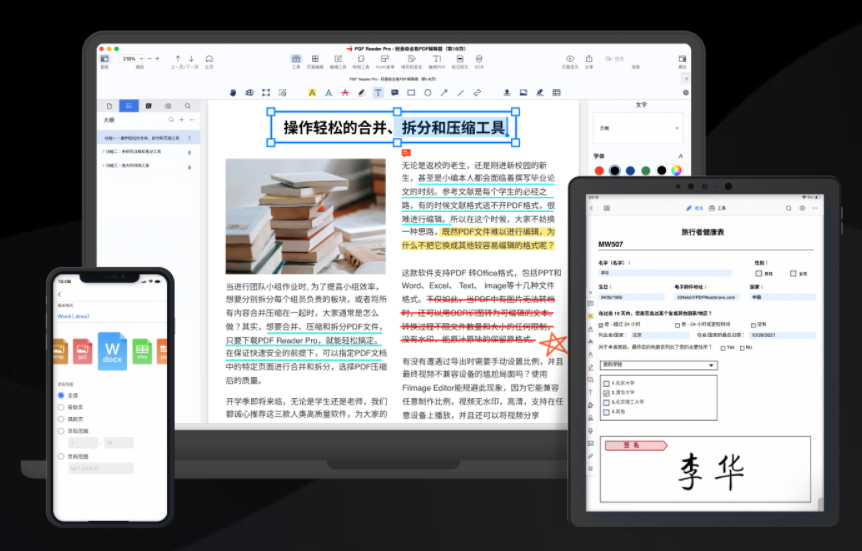Click the orange comment marker below heading
The height and width of the screenshot is (551, 862).
click(x=406, y=152)
